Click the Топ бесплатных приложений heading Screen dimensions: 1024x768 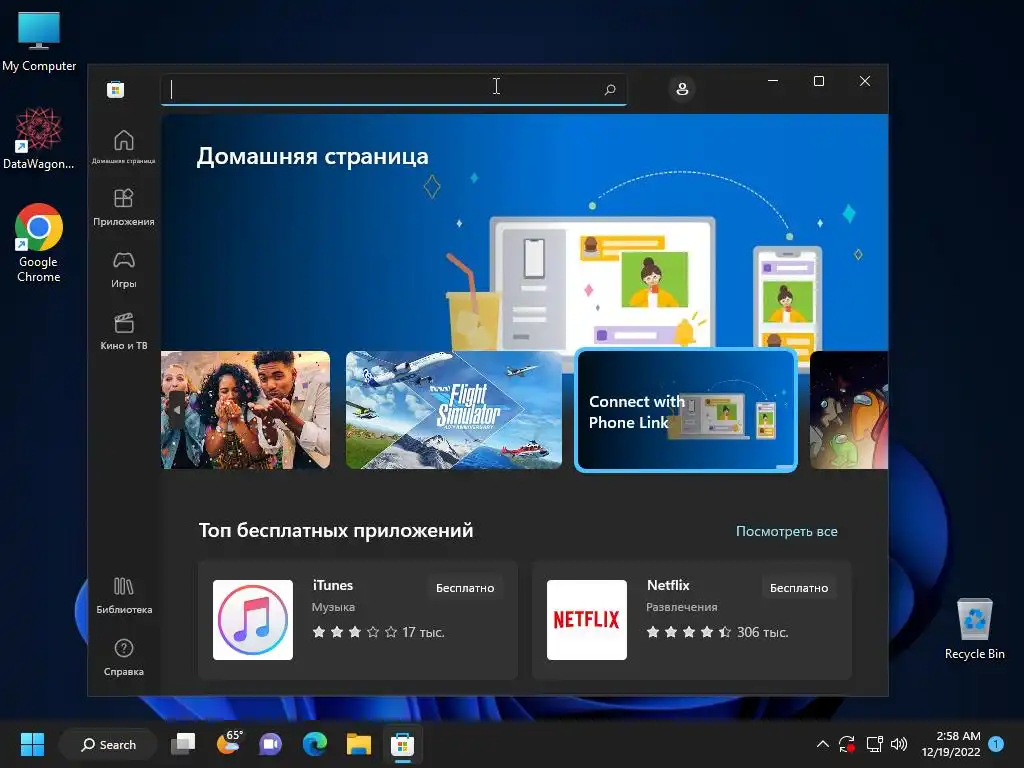(x=336, y=530)
